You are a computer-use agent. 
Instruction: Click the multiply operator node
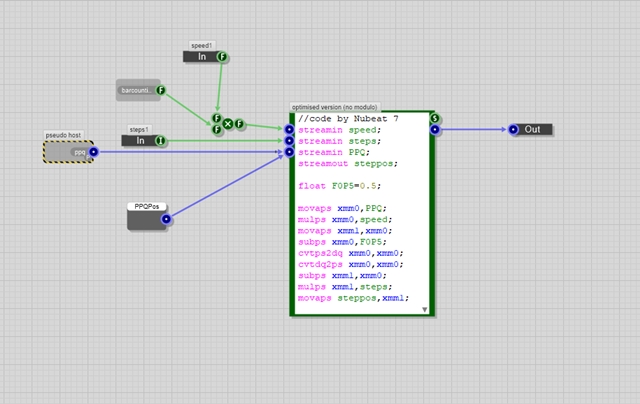228,124
